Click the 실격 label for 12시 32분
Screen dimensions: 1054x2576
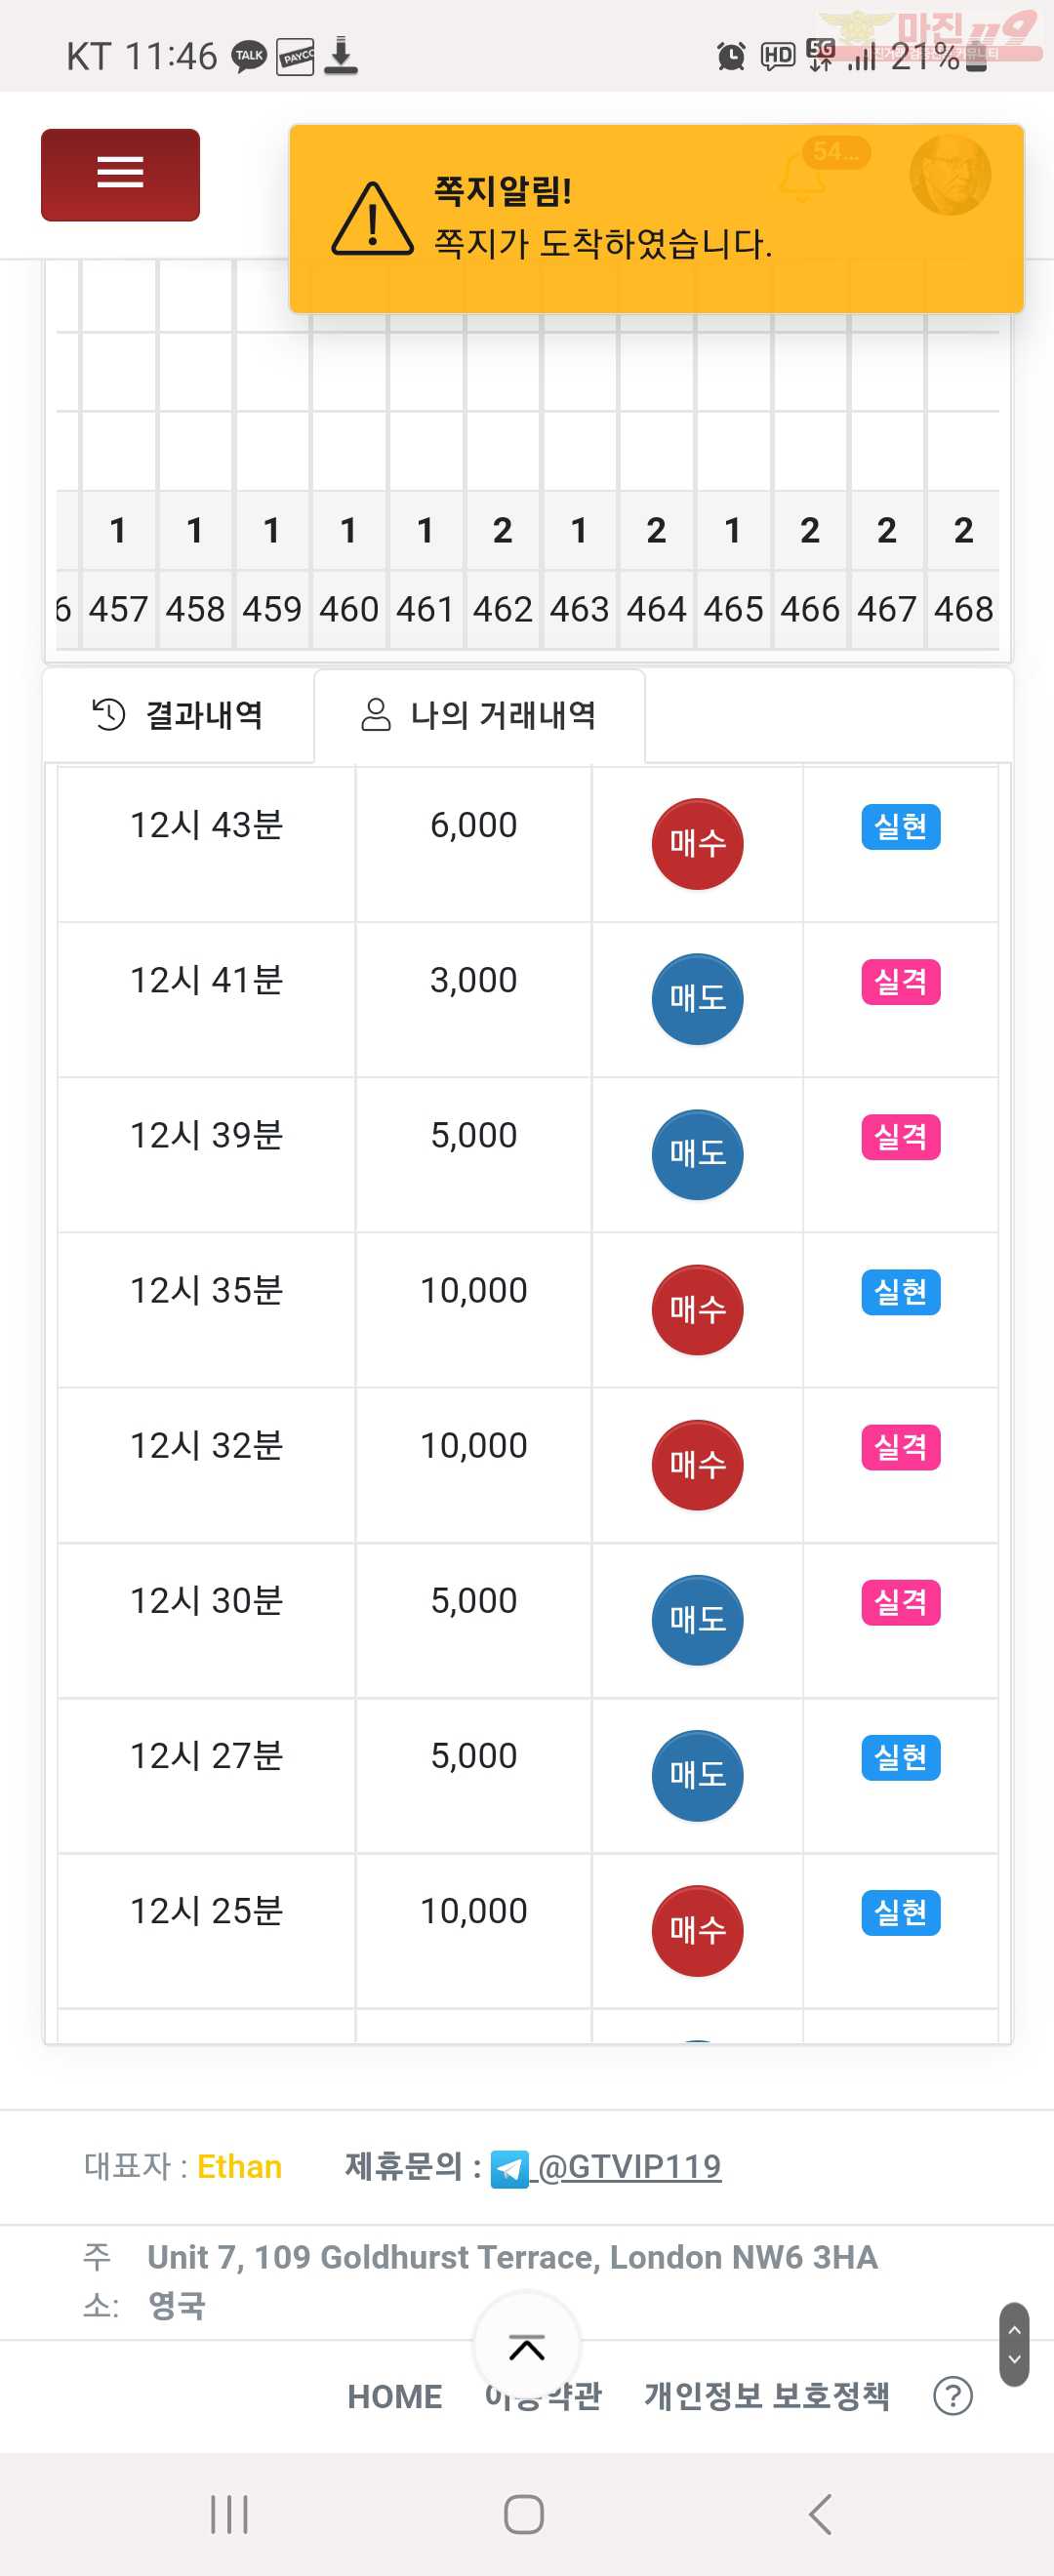pos(901,1447)
